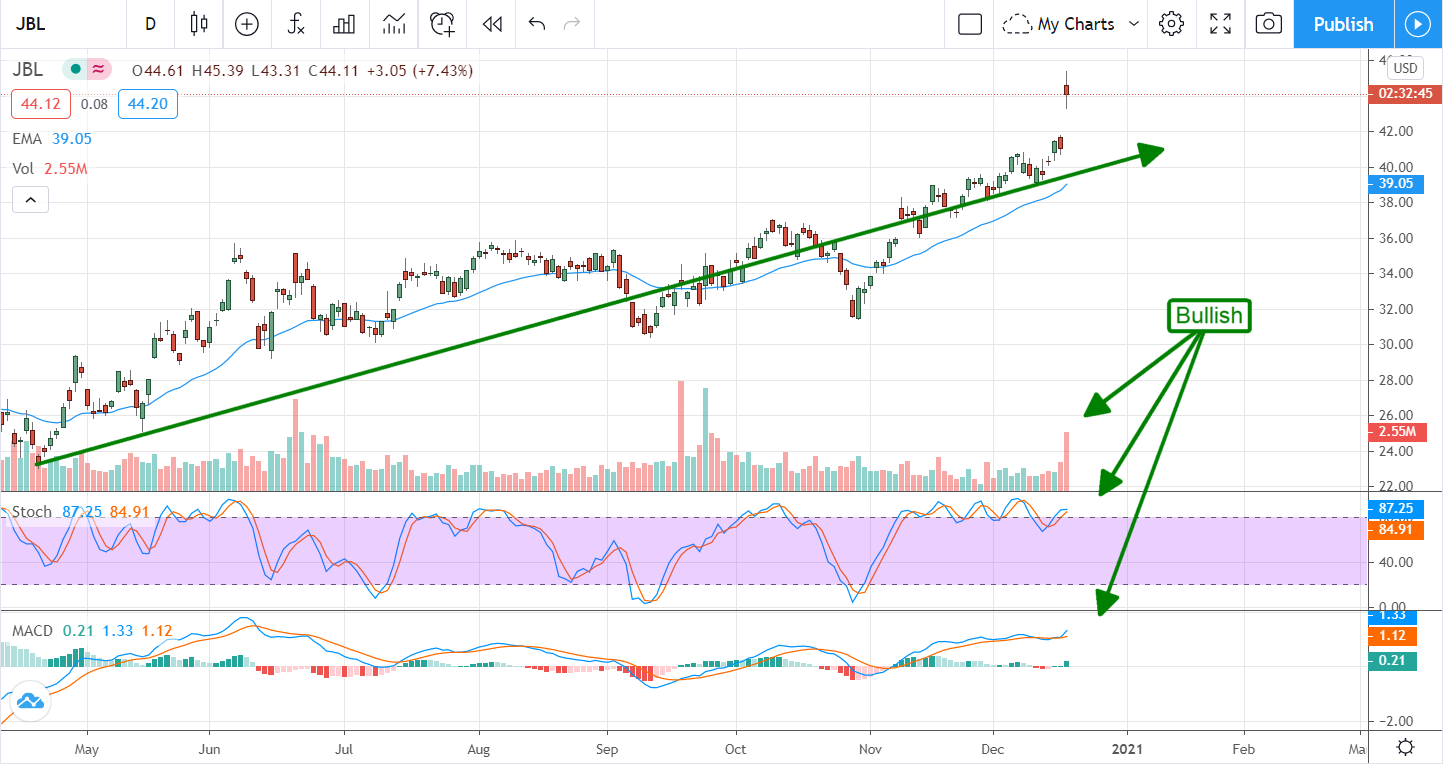
Task: Click the 44.20 buy price box
Action: tap(146, 103)
